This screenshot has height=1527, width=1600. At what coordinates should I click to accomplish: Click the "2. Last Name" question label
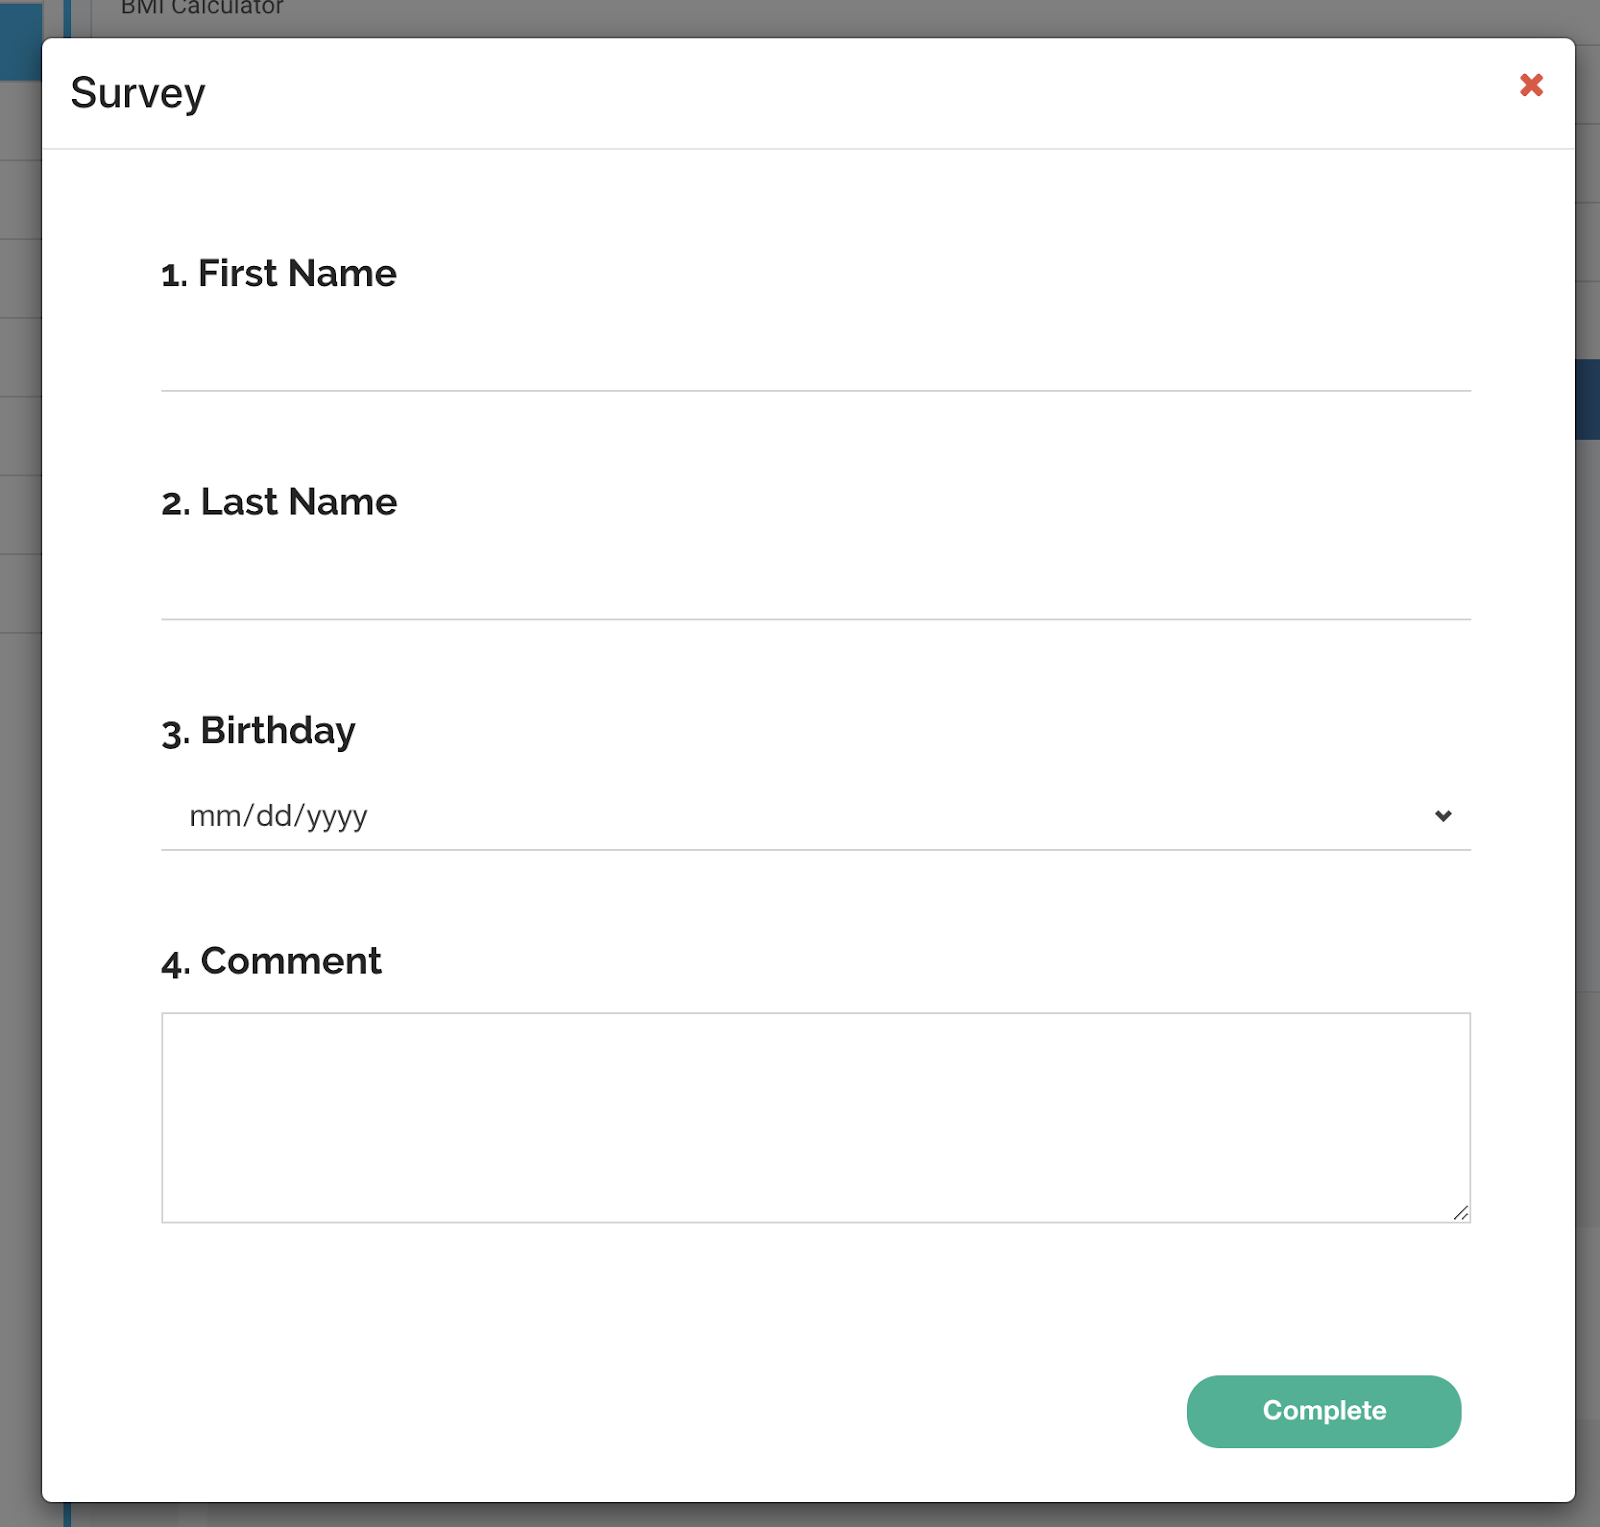tap(279, 502)
